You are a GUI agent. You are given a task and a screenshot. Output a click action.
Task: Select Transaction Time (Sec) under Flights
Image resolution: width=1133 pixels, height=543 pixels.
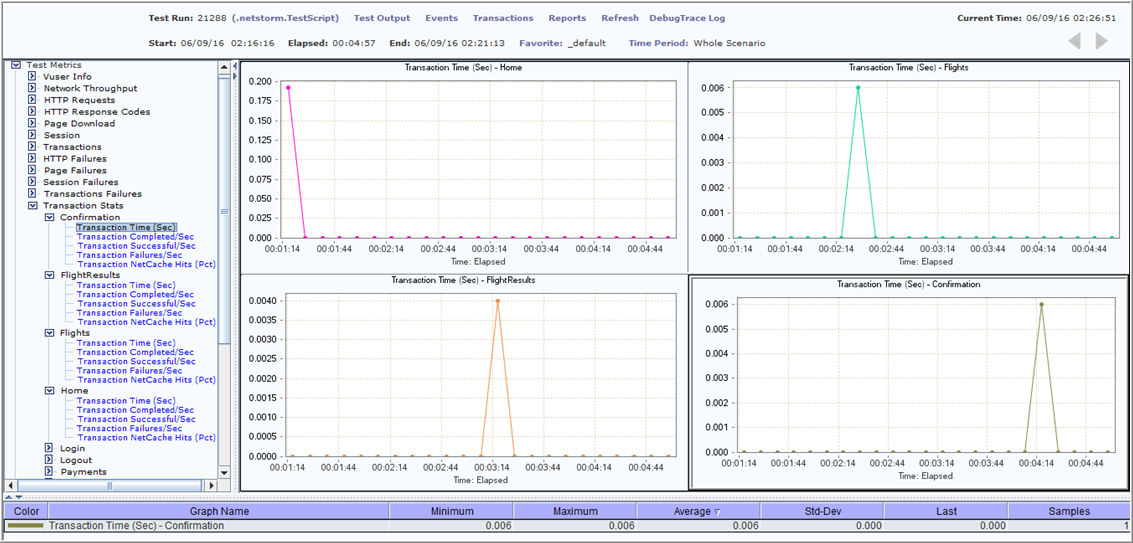click(x=126, y=343)
